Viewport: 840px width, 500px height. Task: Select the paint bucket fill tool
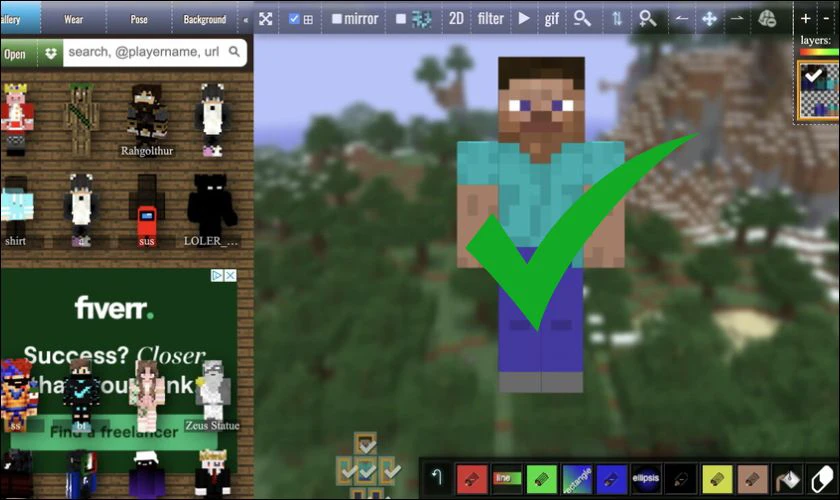pyautogui.click(x=788, y=480)
